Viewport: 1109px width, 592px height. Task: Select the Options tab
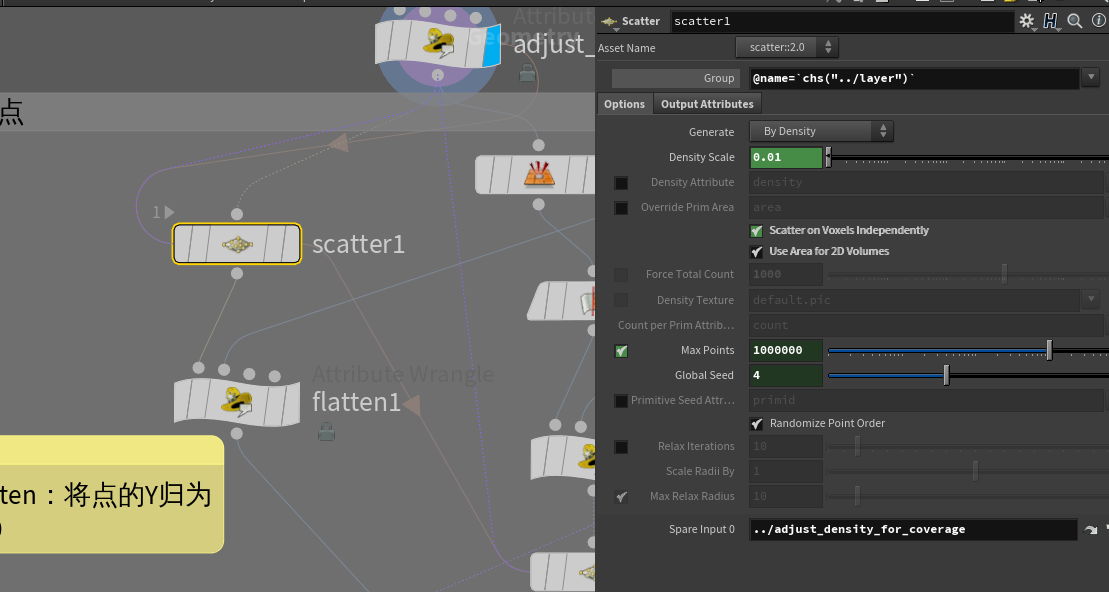pyautogui.click(x=625, y=104)
